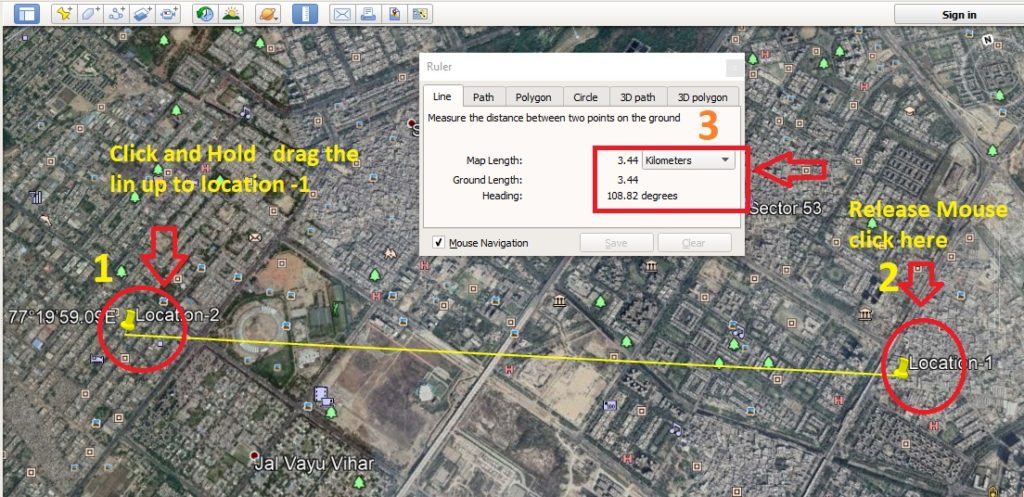Click the Print icon
Screen dimensions: 1024x497
[x=368, y=14]
